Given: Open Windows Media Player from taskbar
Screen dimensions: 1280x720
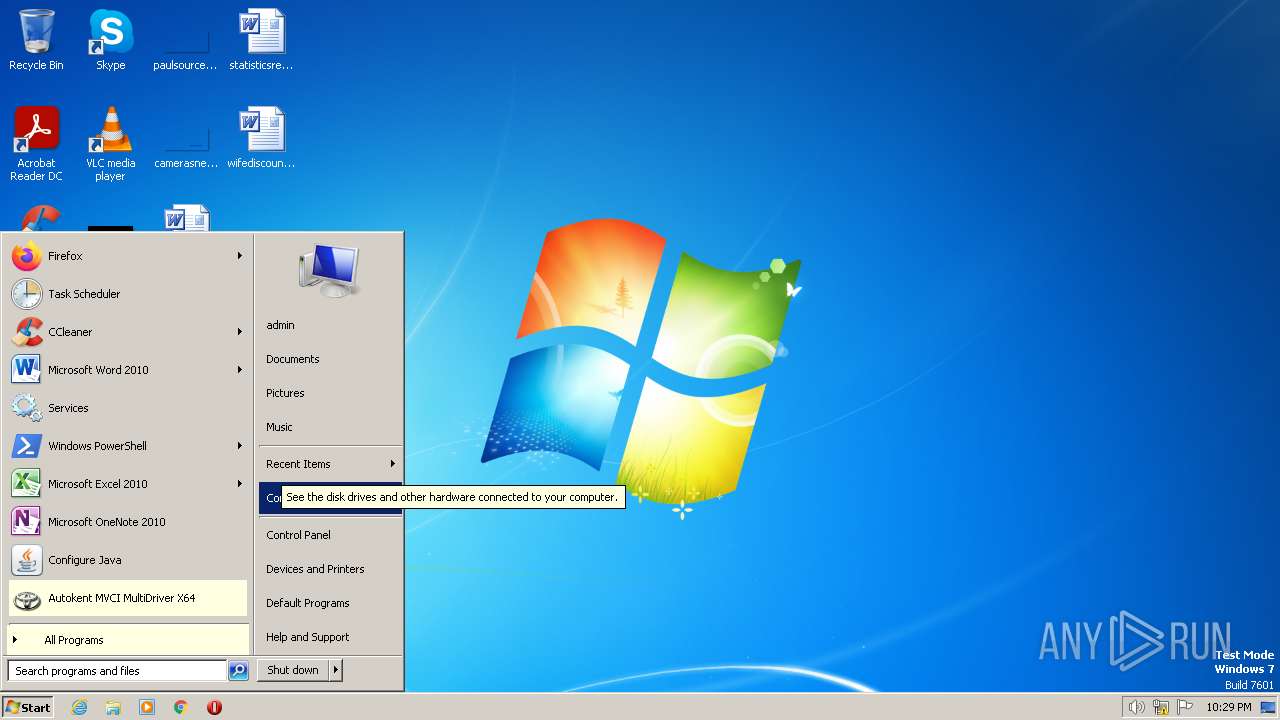Looking at the screenshot, I should click(x=147, y=707).
